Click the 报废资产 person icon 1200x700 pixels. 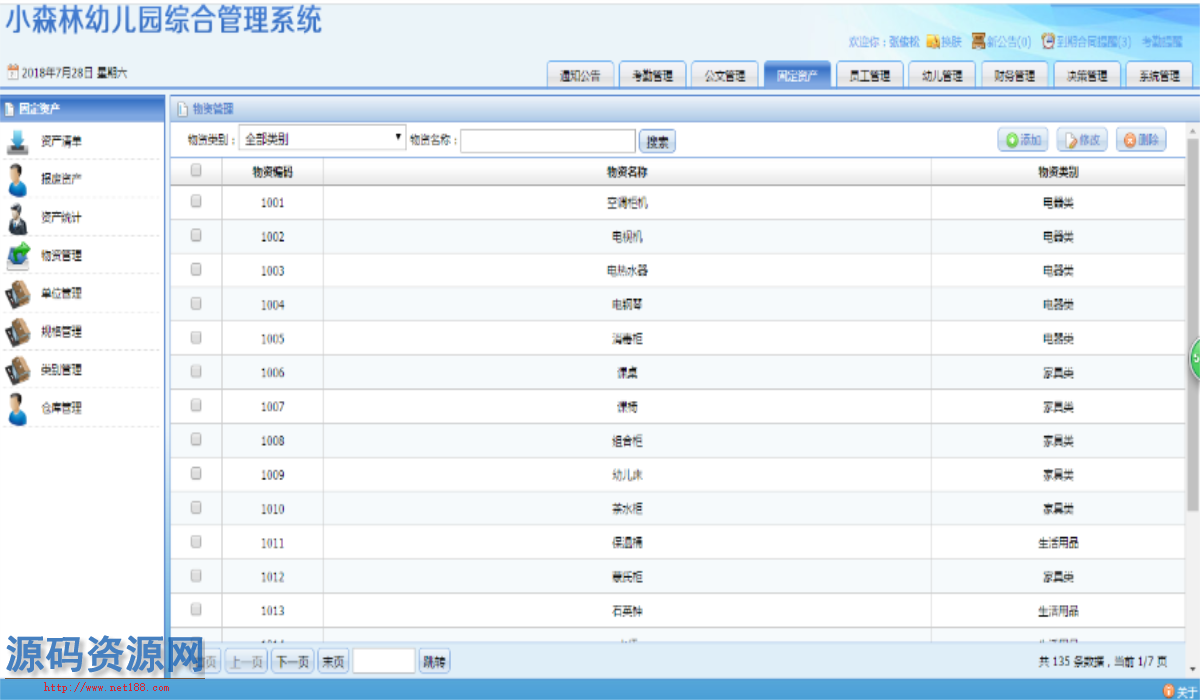coord(17,180)
